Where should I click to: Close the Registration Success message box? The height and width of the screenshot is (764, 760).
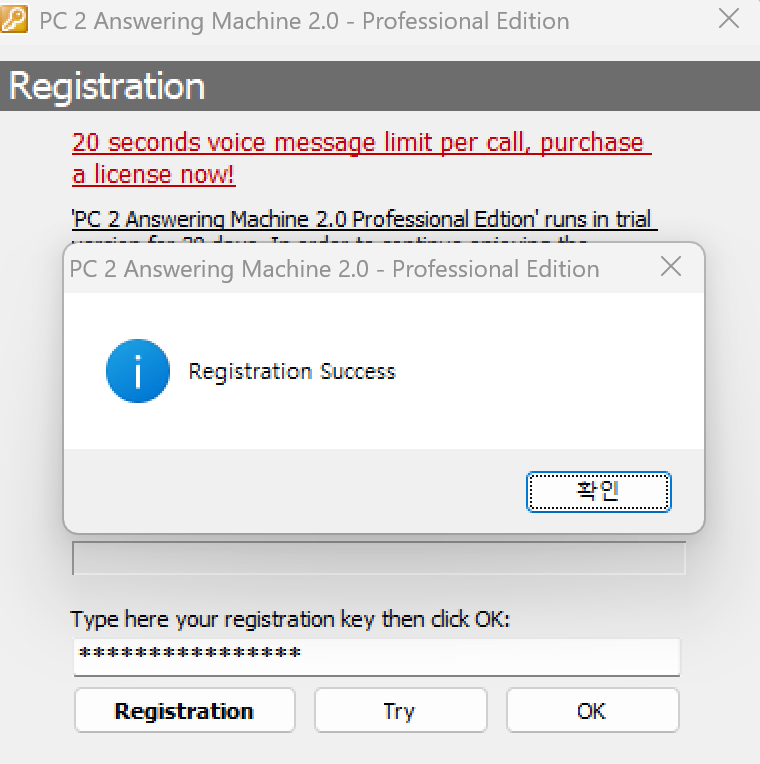671,267
